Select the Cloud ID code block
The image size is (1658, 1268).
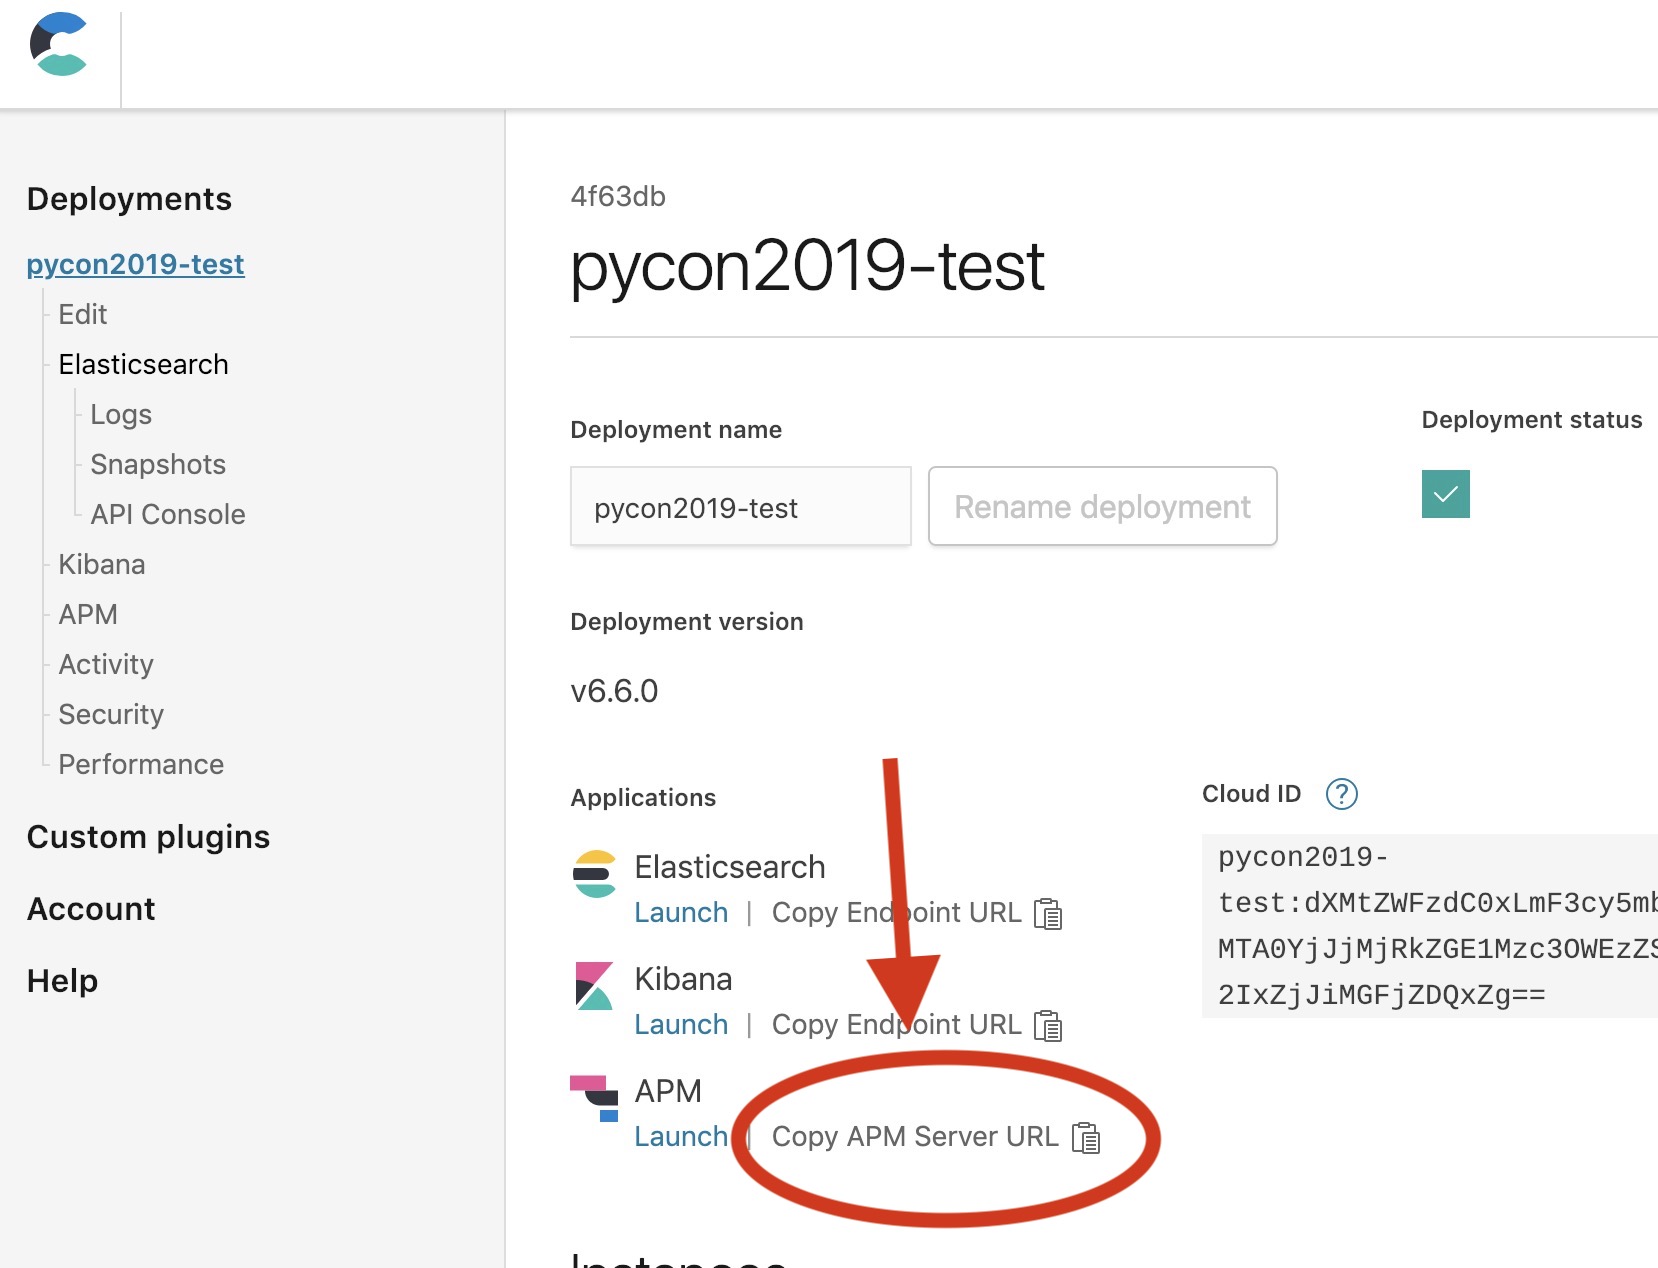pos(1430,926)
